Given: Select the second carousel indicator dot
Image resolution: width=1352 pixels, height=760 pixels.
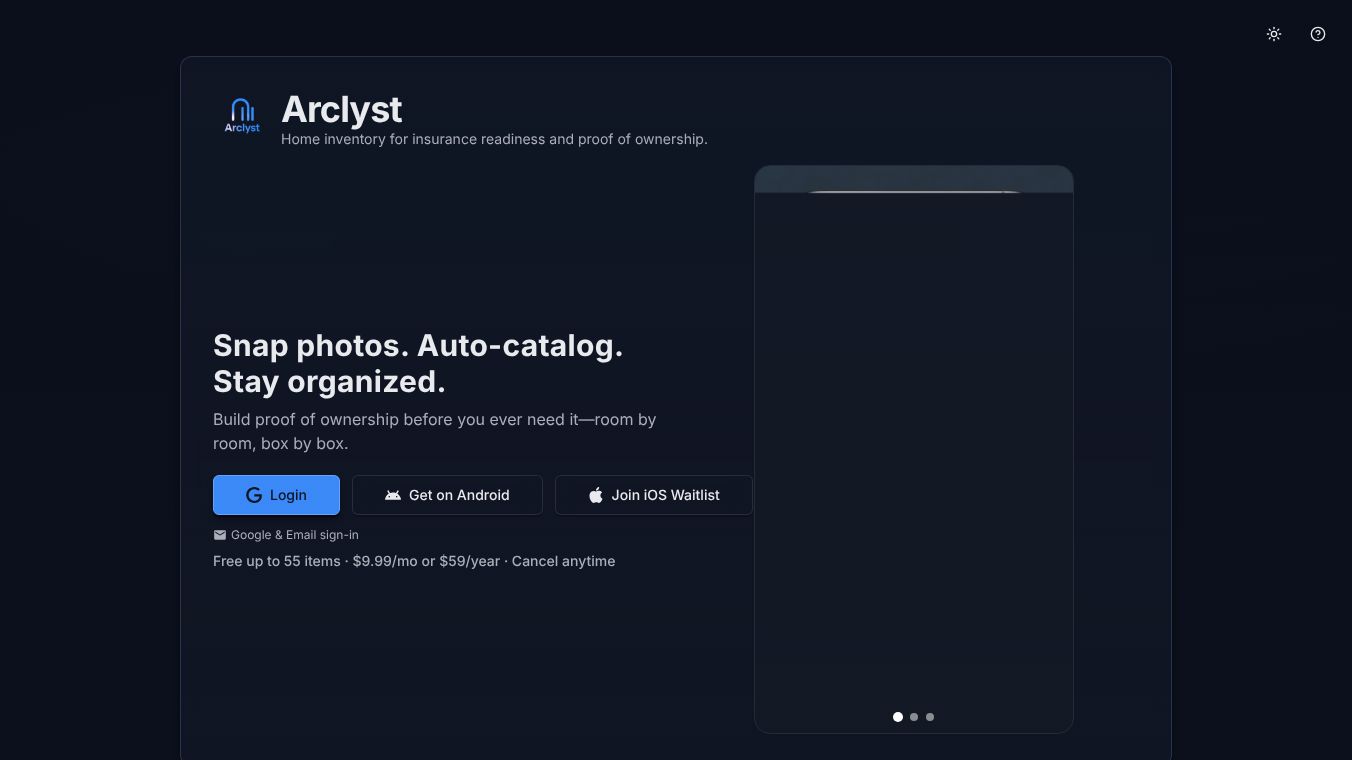Looking at the screenshot, I should 914,717.
